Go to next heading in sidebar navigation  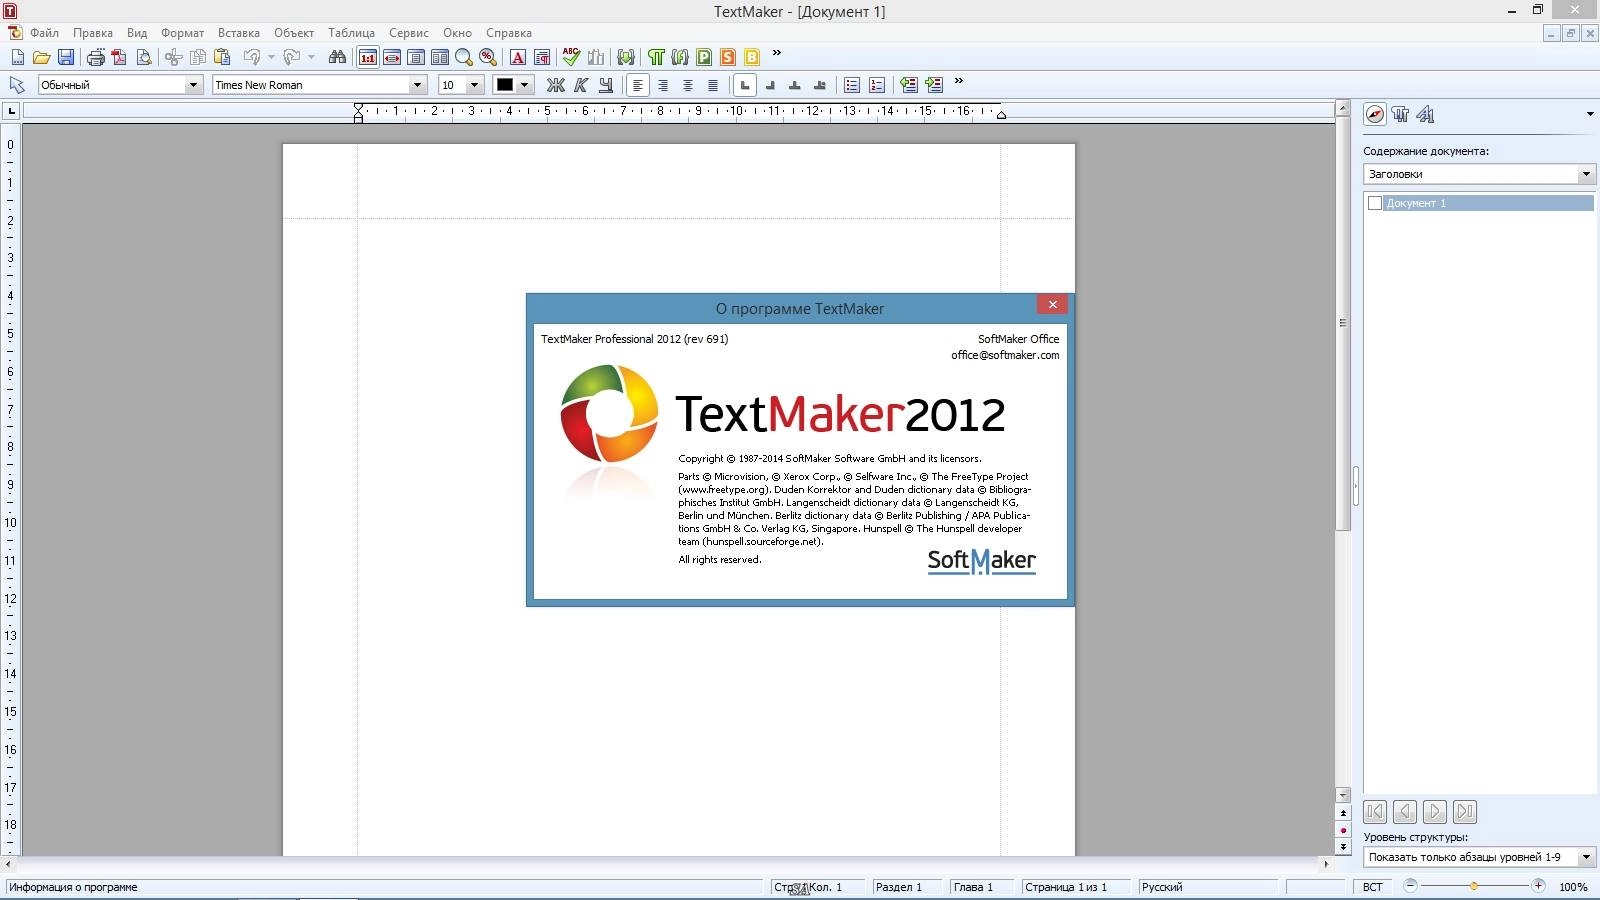[1435, 812]
